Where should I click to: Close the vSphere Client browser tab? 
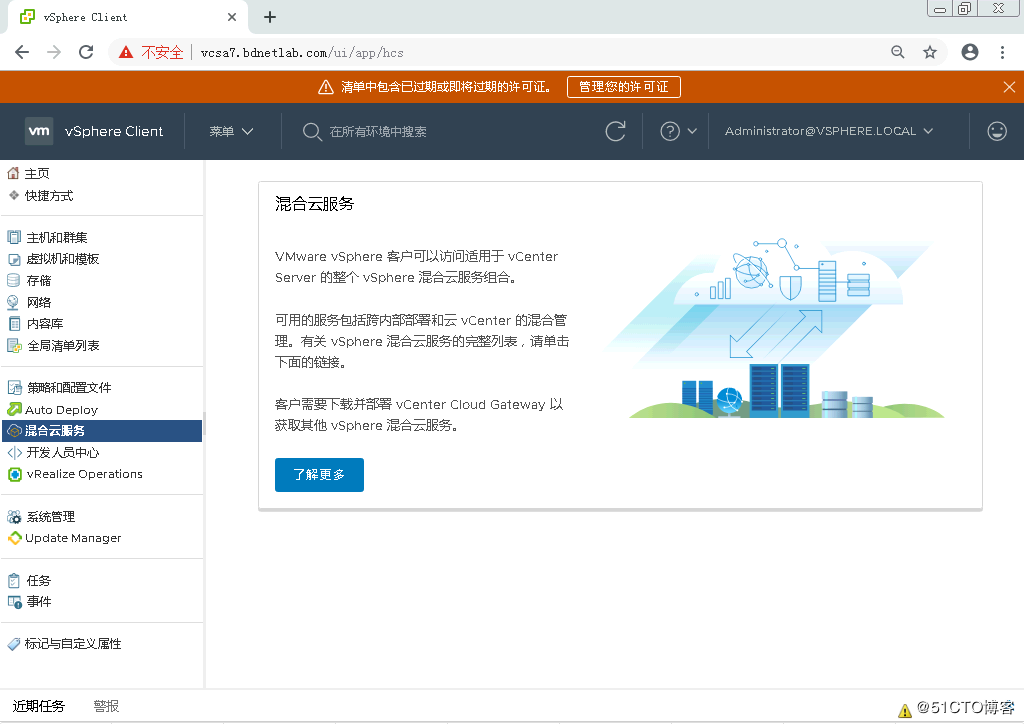(232, 17)
